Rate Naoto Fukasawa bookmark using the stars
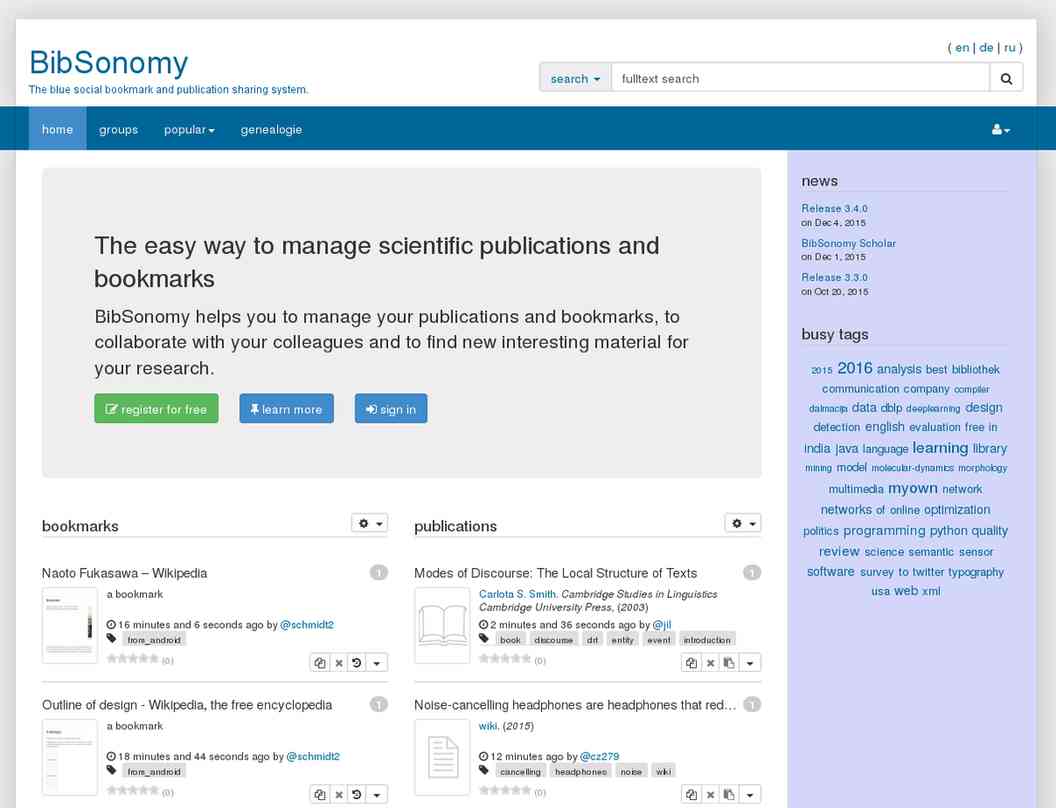The width and height of the screenshot is (1056, 808). coord(133,659)
